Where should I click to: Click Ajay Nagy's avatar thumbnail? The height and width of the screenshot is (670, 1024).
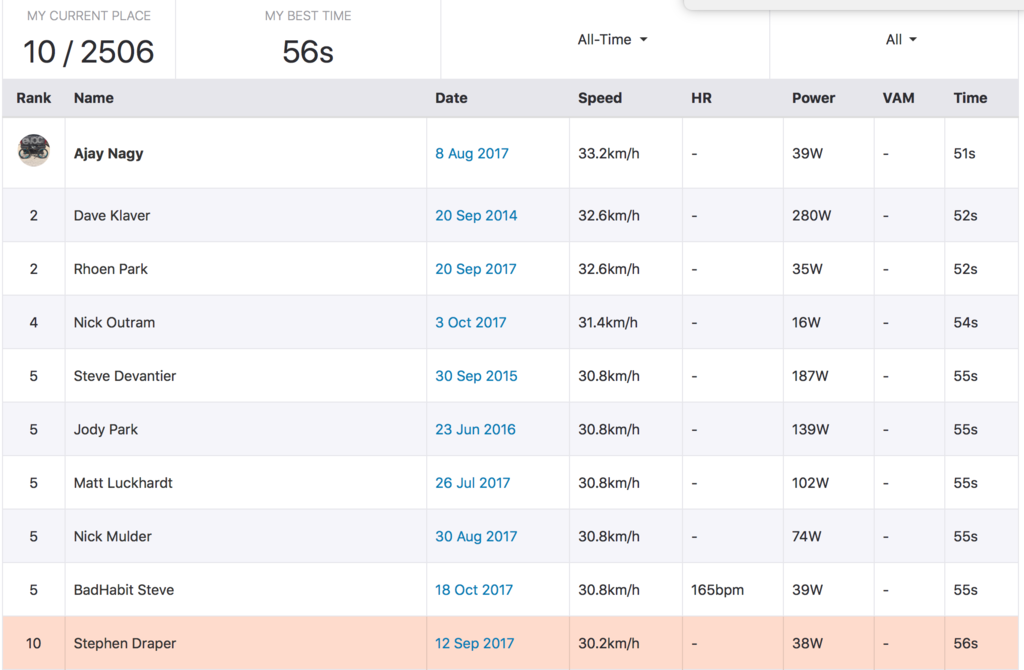[33, 150]
